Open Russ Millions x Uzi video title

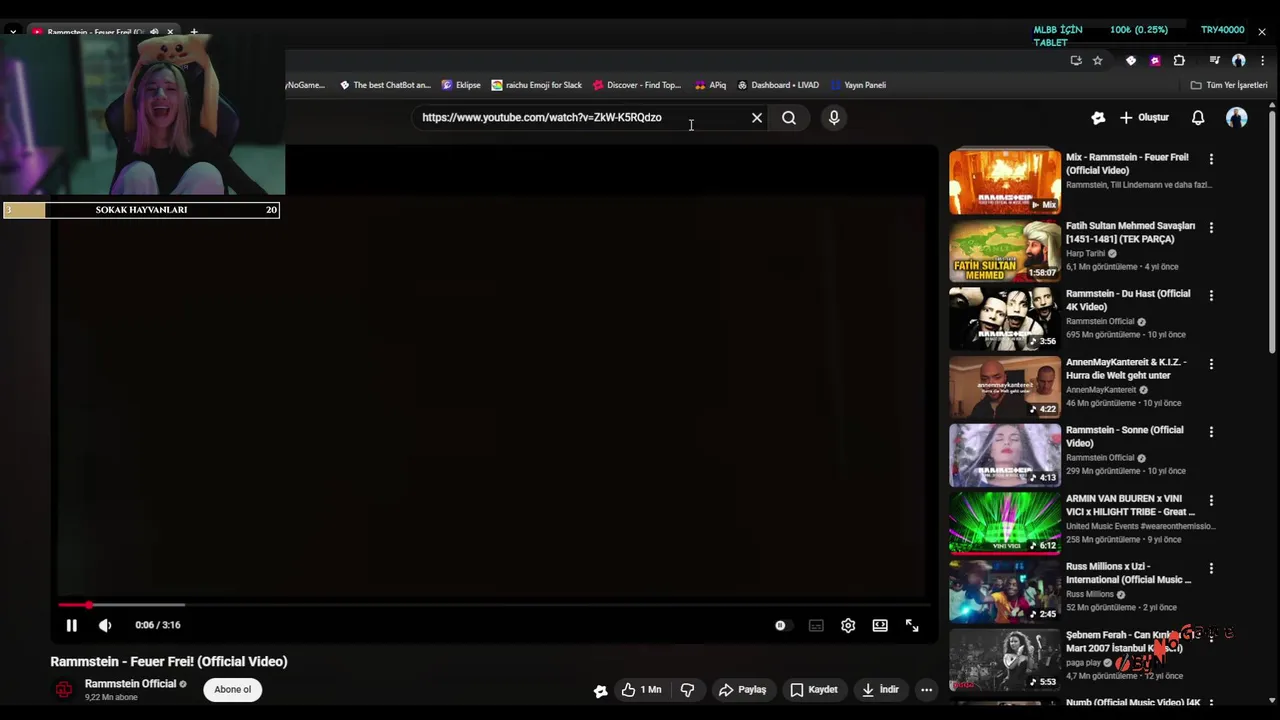tap(1128, 573)
